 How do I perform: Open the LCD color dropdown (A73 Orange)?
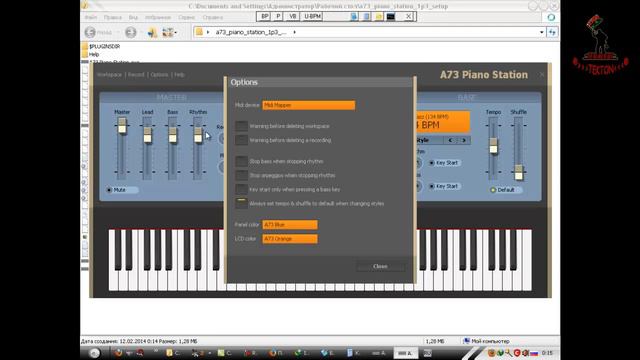tap(289, 238)
